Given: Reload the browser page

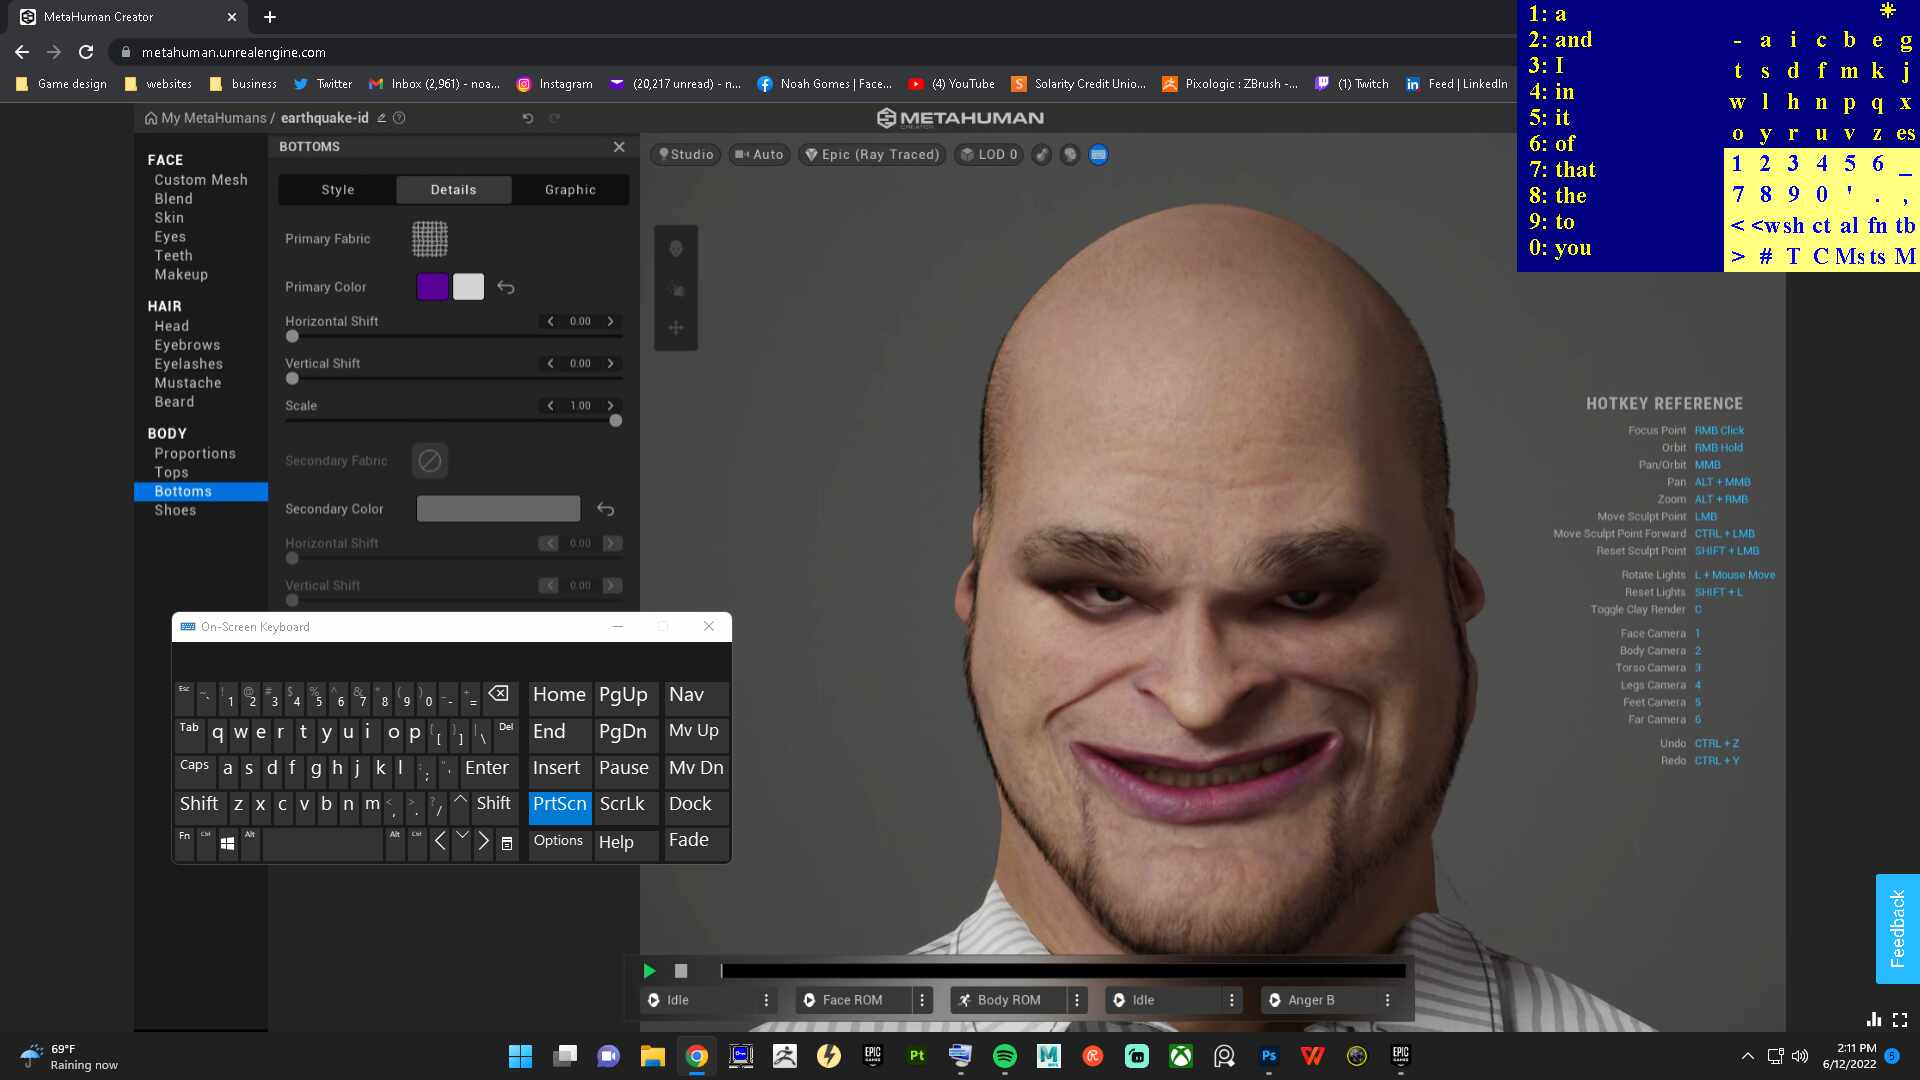Looking at the screenshot, I should 86,52.
